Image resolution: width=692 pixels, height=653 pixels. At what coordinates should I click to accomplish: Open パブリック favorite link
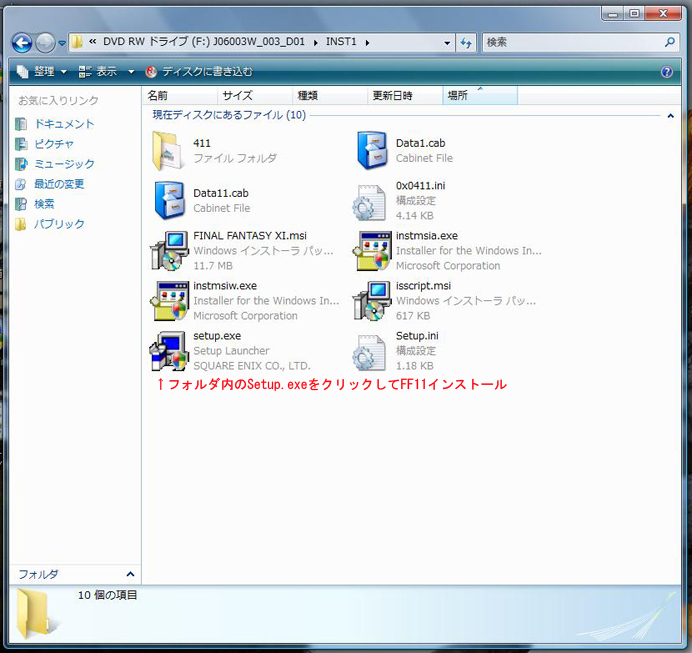59,224
